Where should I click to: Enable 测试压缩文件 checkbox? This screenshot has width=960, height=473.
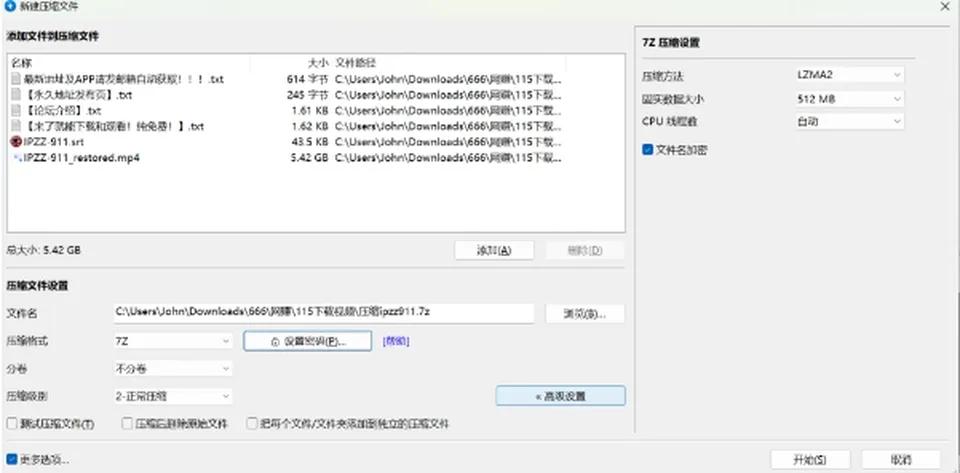click(12, 423)
